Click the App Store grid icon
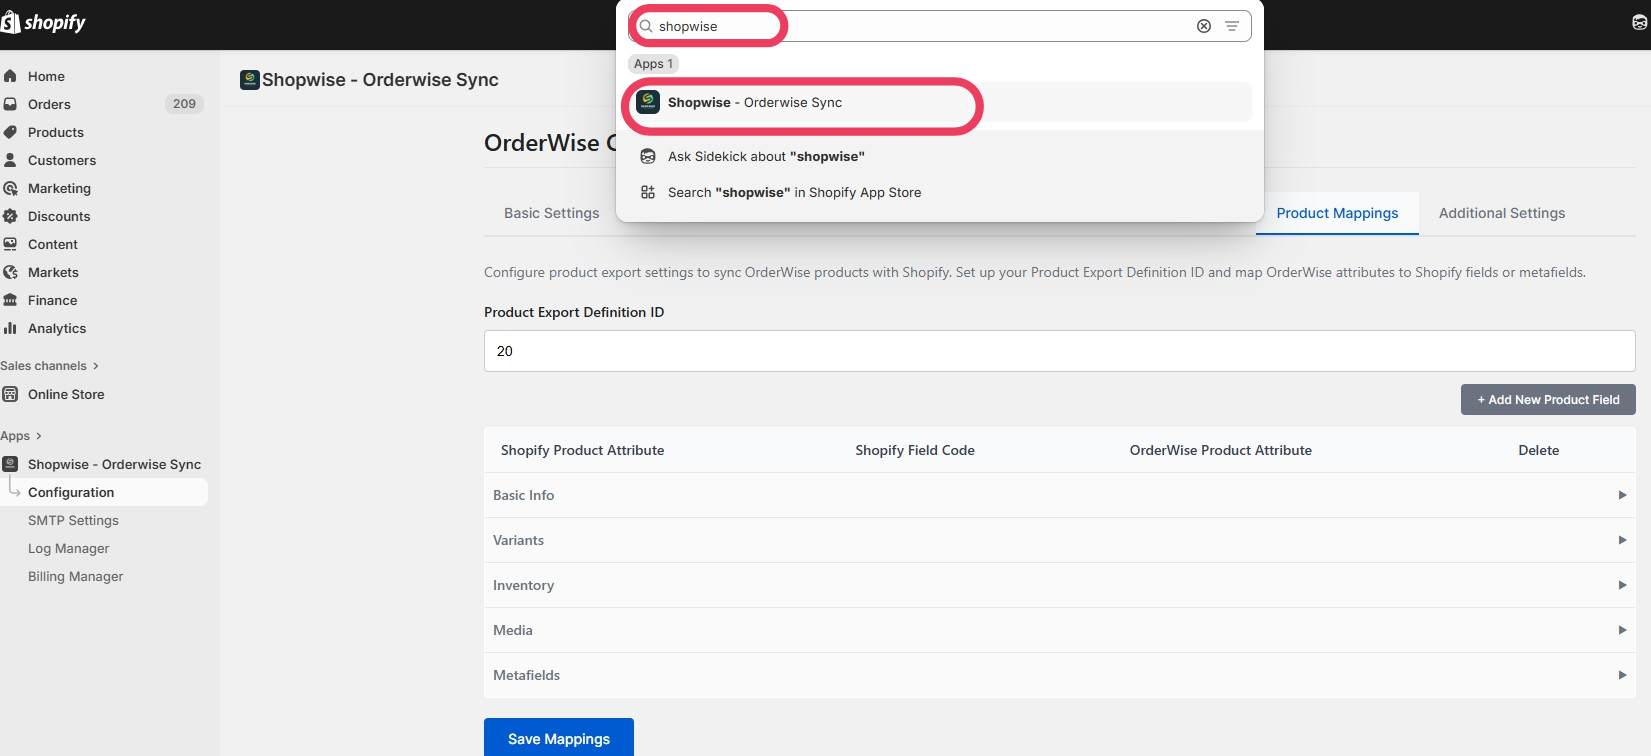 (648, 192)
